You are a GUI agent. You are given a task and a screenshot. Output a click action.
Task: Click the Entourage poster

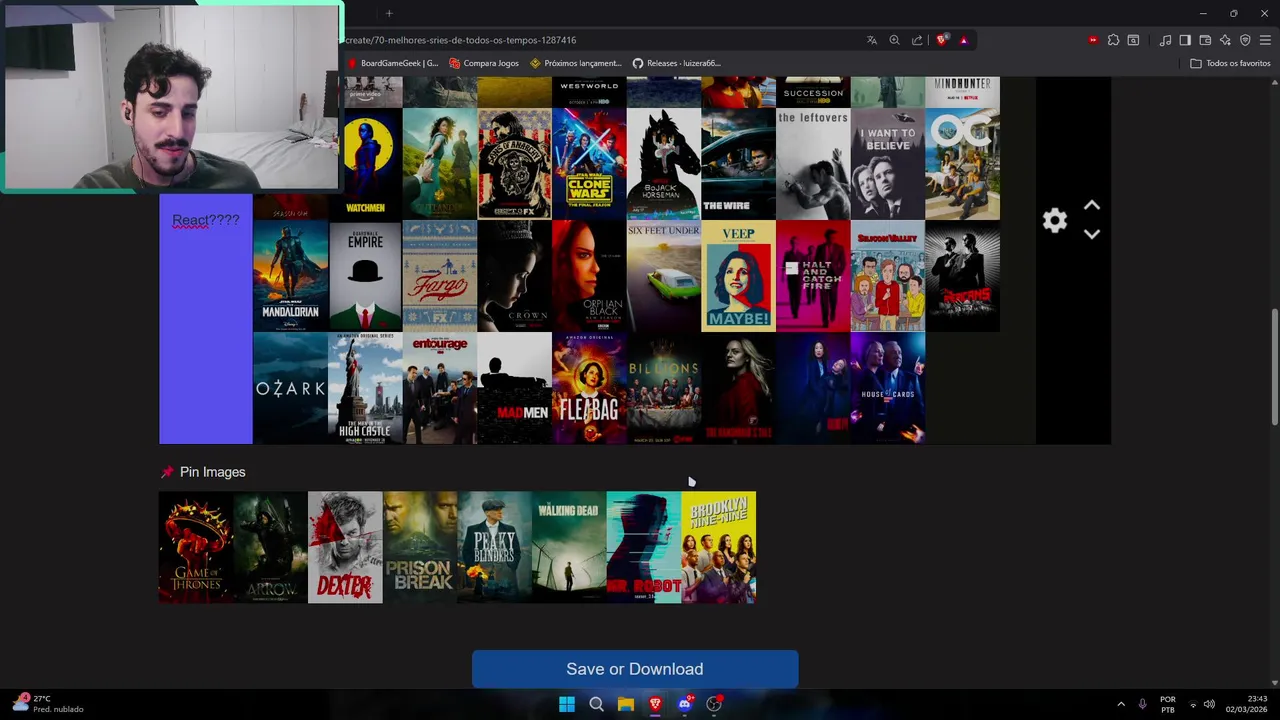coord(440,388)
